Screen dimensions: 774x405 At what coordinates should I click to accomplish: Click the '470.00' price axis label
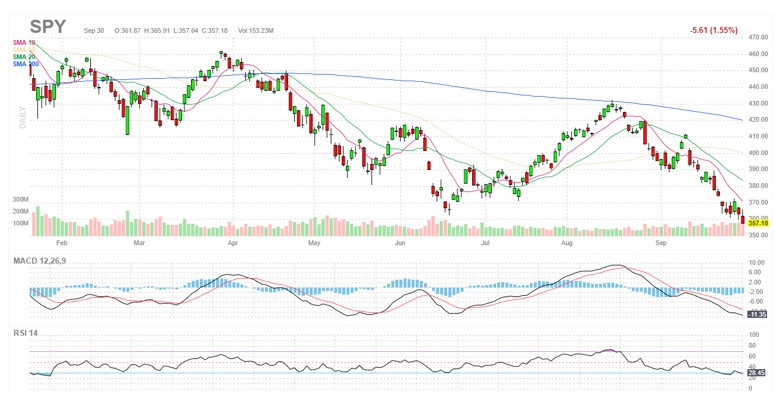coord(758,37)
